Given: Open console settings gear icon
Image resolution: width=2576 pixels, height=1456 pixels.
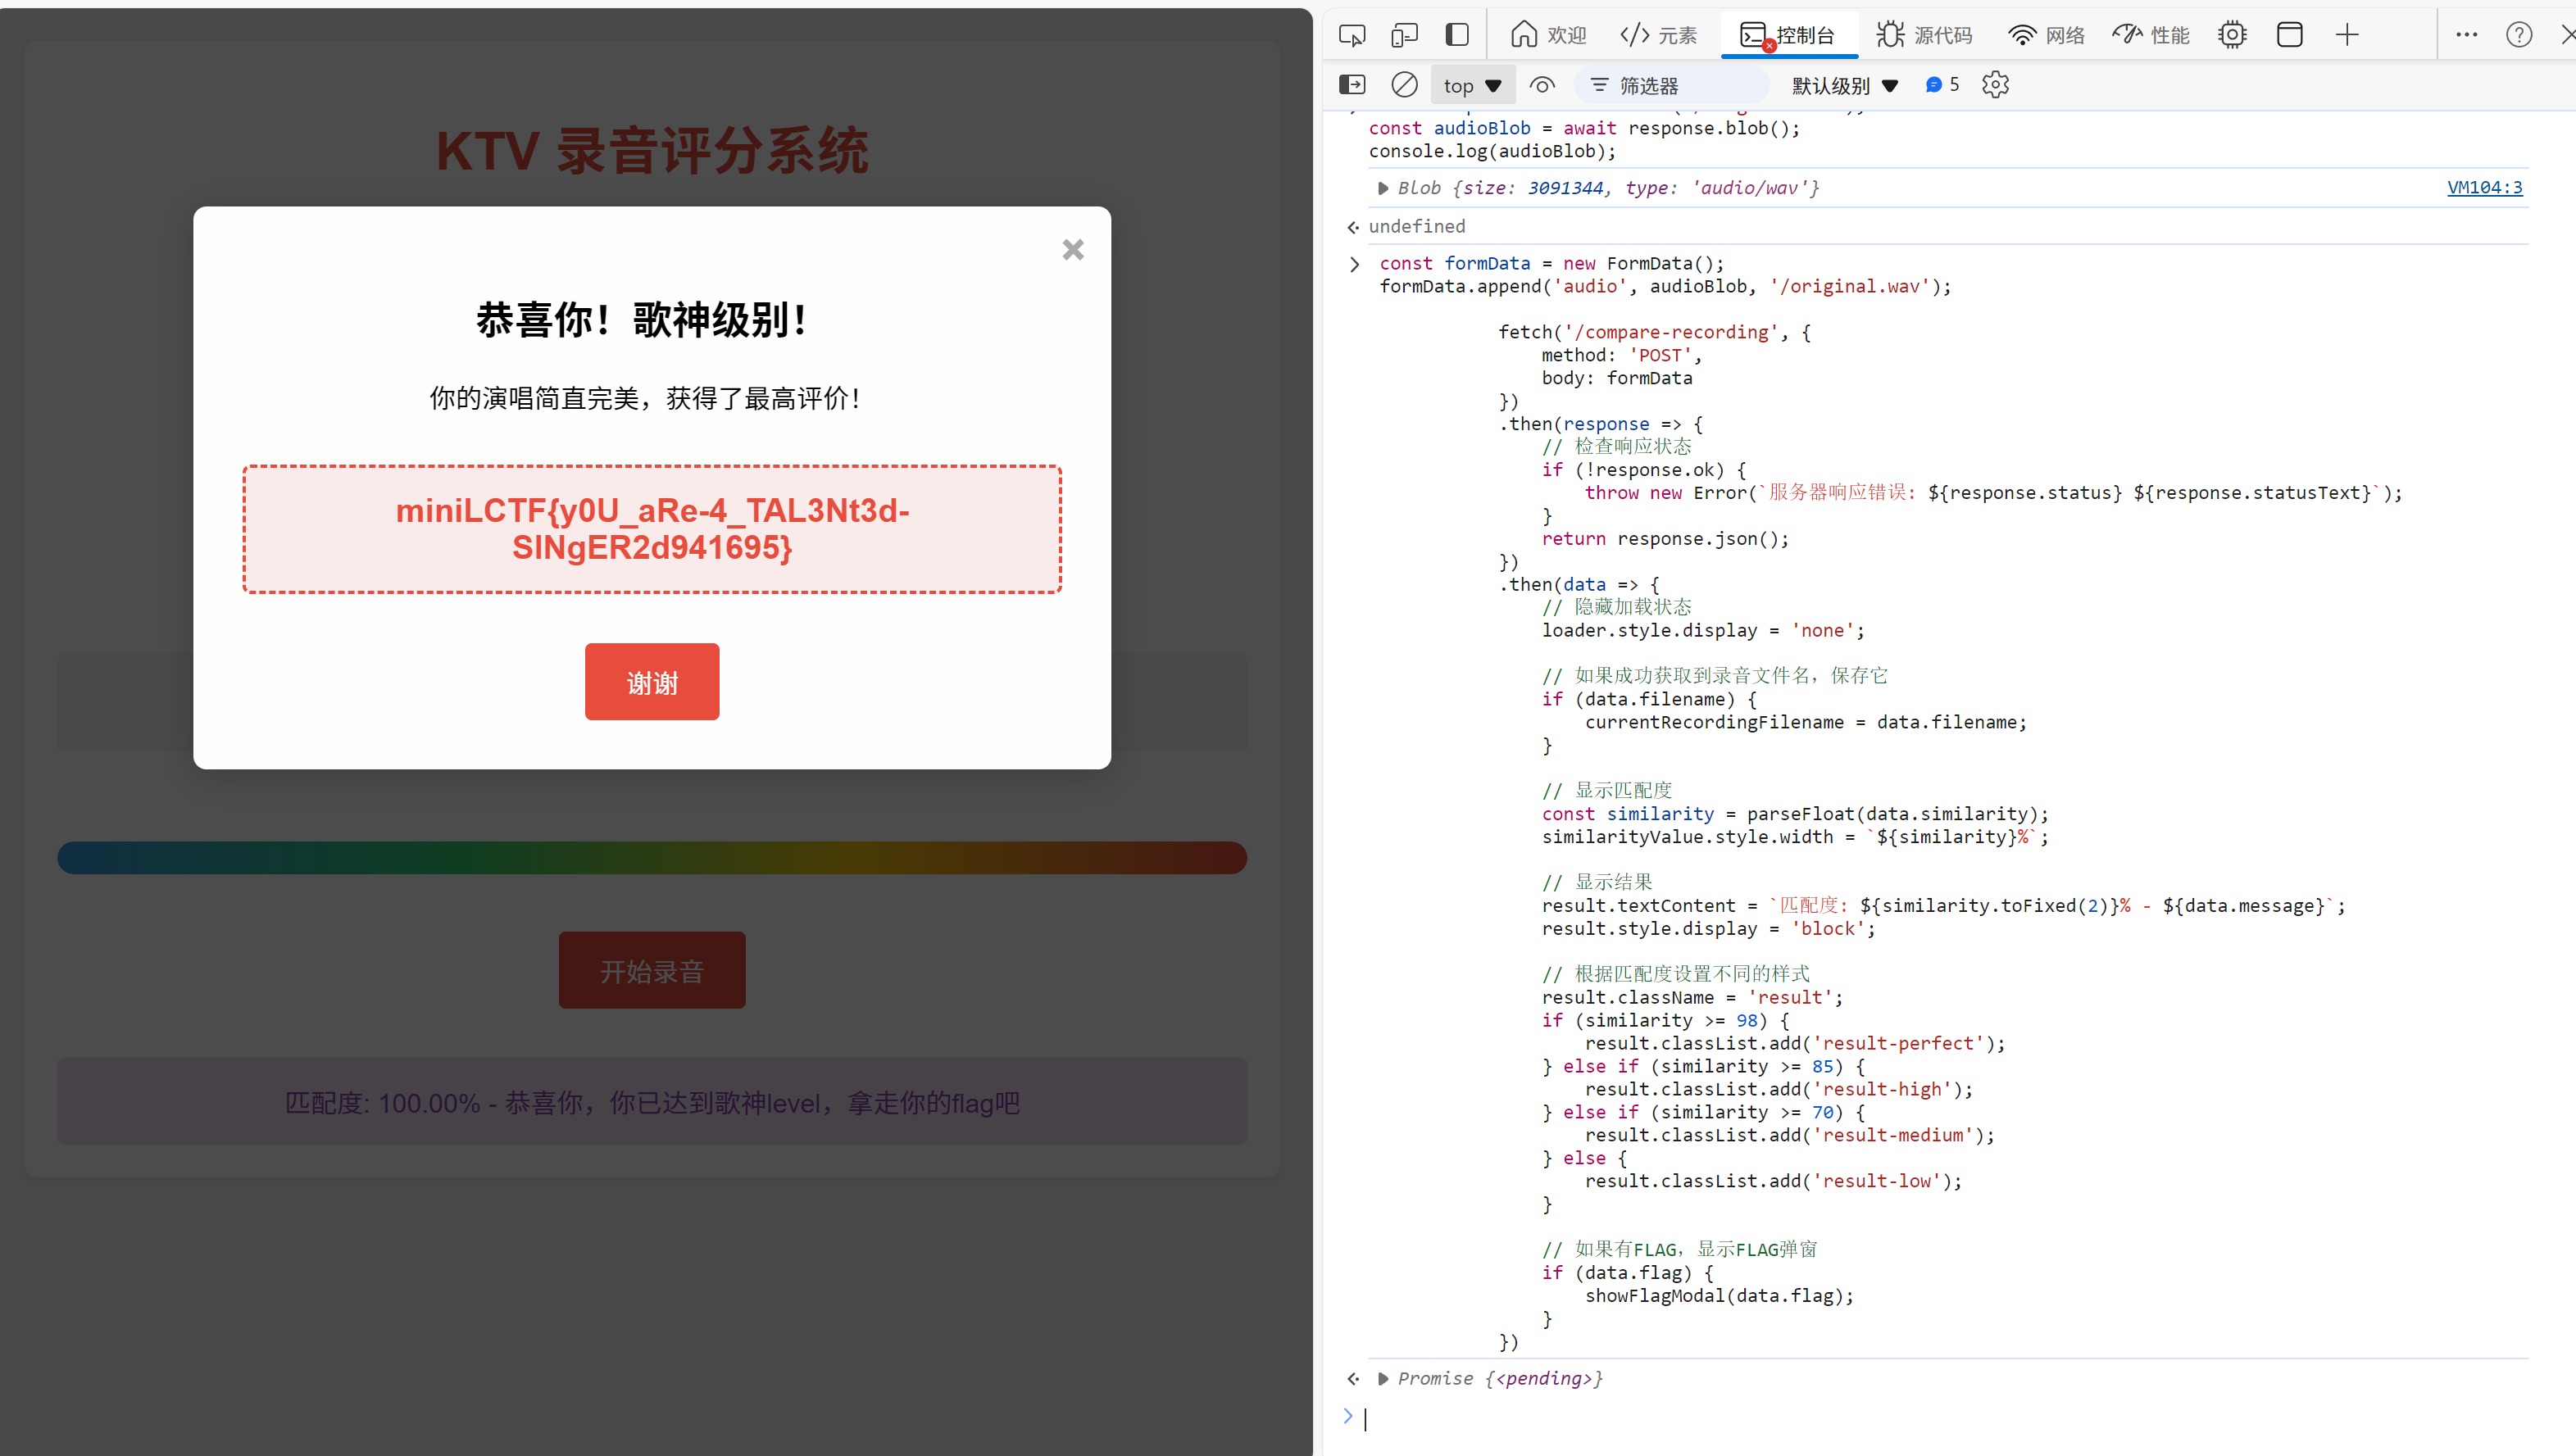Looking at the screenshot, I should (x=1995, y=85).
